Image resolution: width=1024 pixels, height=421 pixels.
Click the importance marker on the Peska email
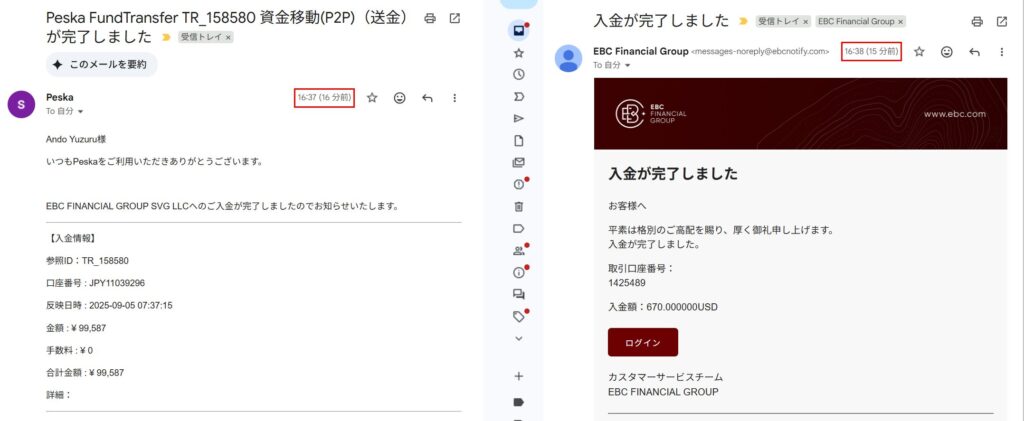coord(166,37)
